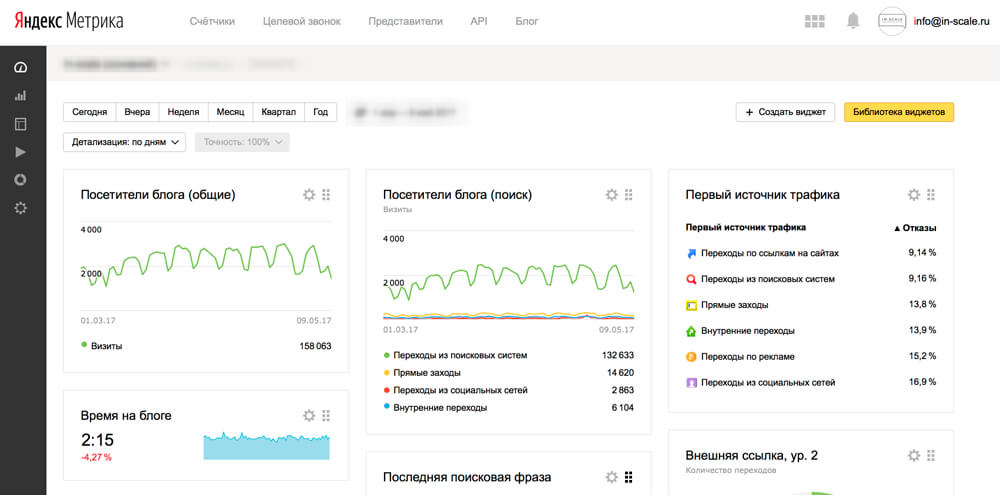Sort by the Отказы column header
This screenshot has width=1000, height=495.
[x=915, y=228]
